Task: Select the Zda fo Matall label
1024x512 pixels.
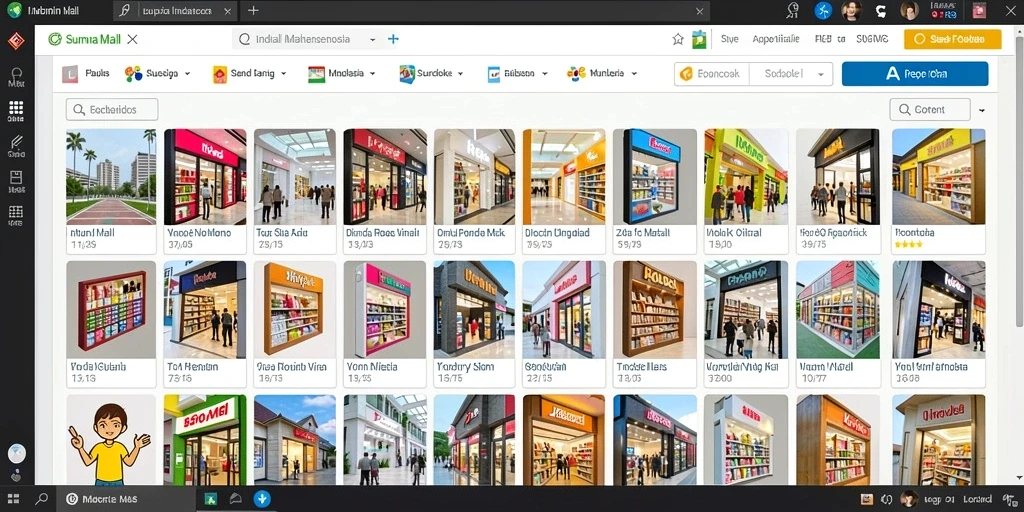Action: [x=643, y=232]
